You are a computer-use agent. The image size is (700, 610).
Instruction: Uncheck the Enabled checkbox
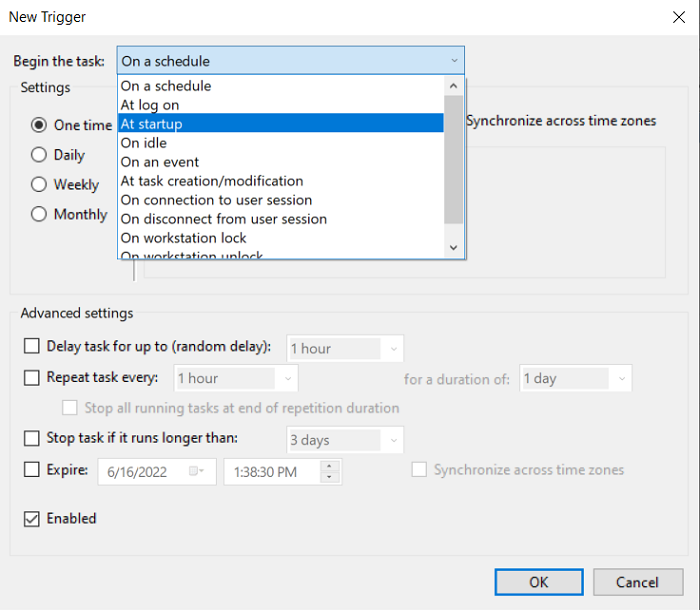32,518
